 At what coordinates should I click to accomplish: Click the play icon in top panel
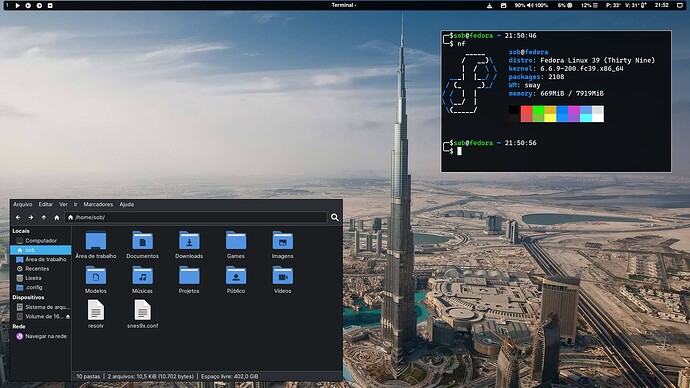pyautogui.click(x=18, y=5)
